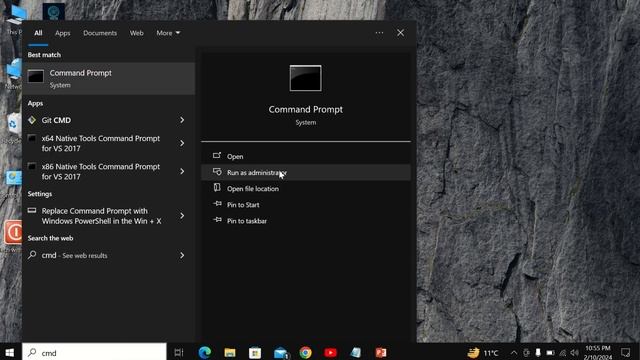Open the three-dot options menu
The width and height of the screenshot is (640, 360).
point(379,33)
